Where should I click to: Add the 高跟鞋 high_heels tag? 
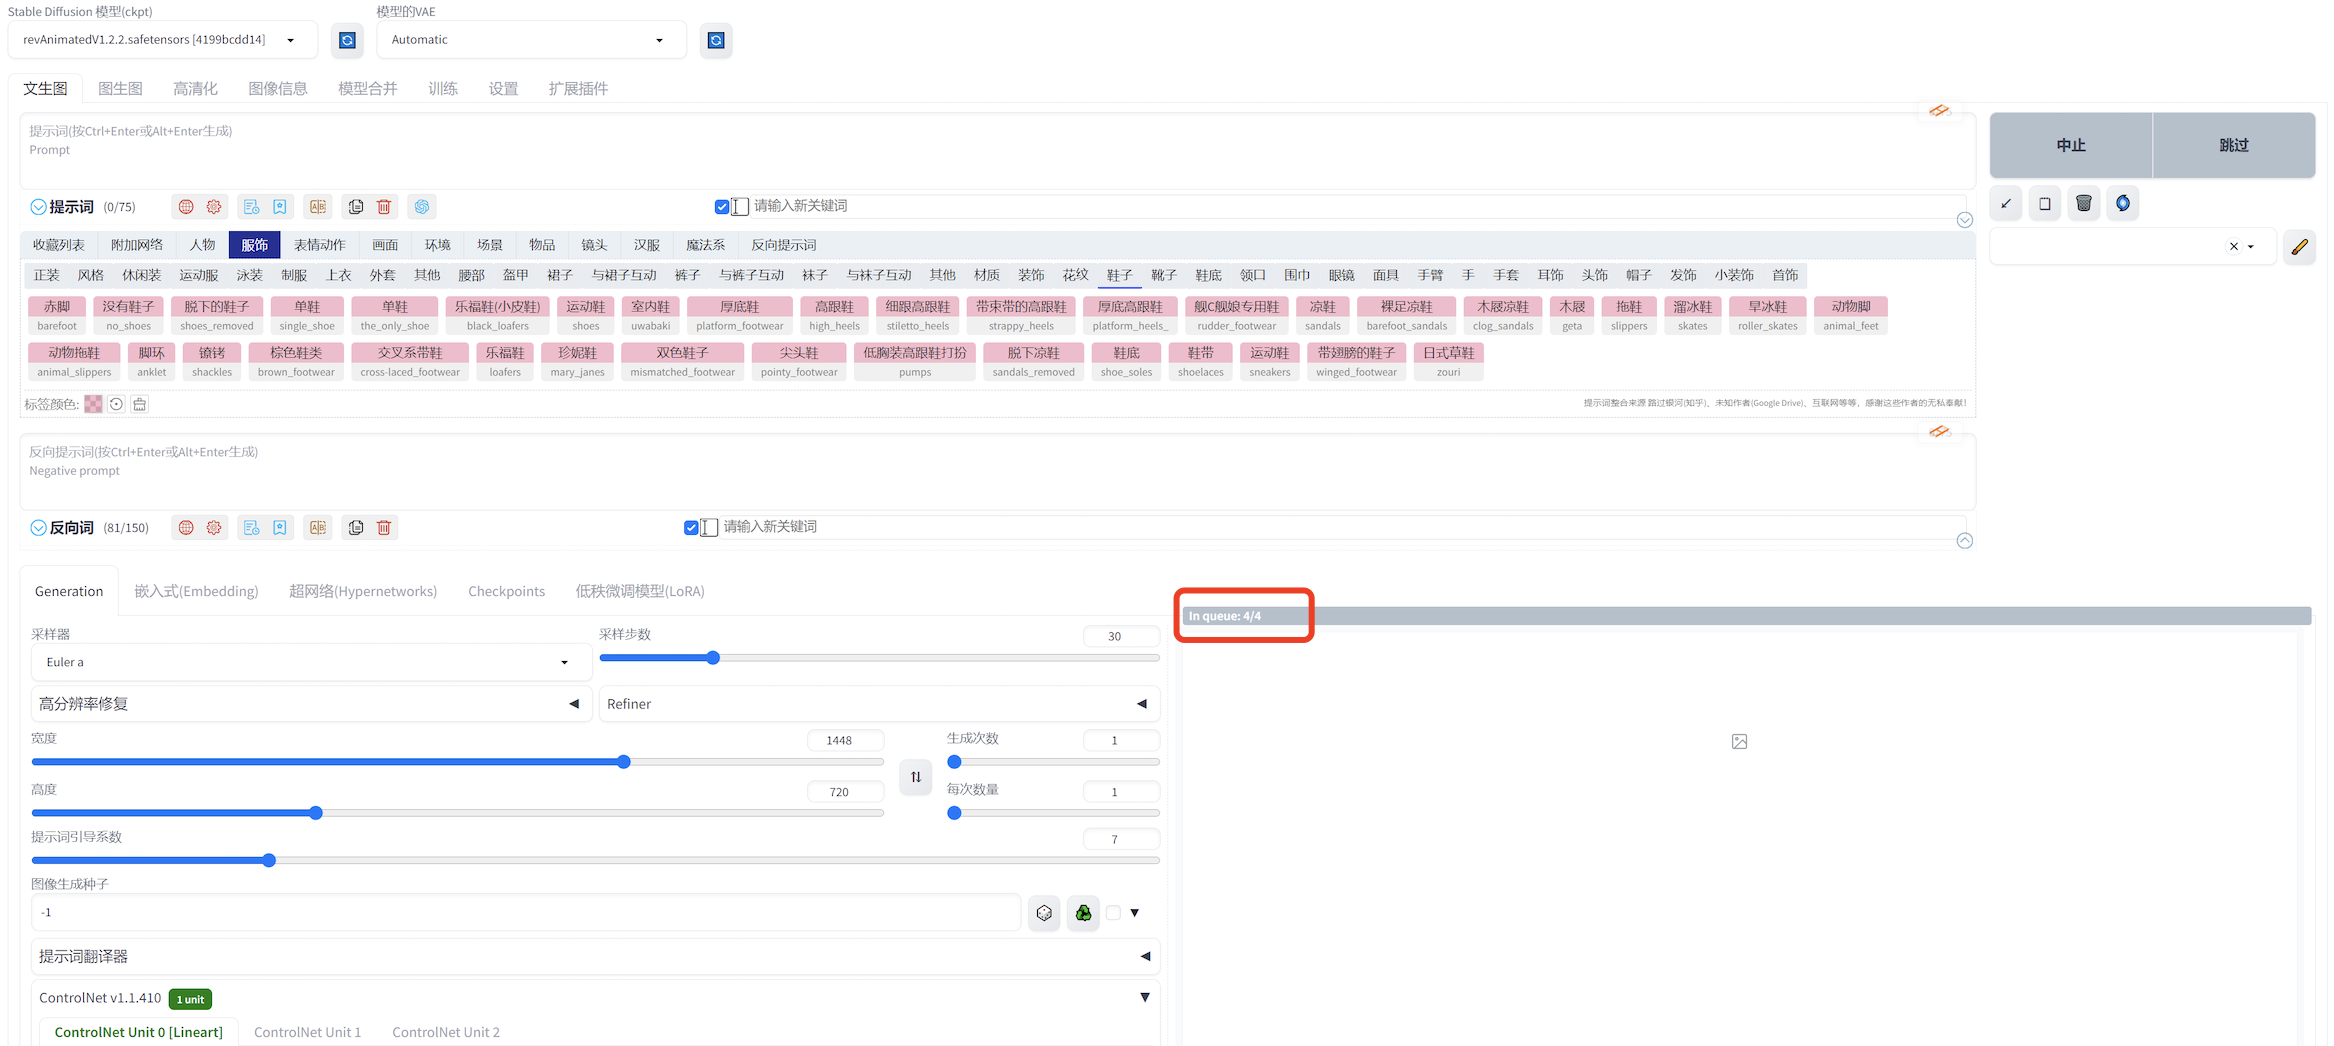click(x=834, y=315)
